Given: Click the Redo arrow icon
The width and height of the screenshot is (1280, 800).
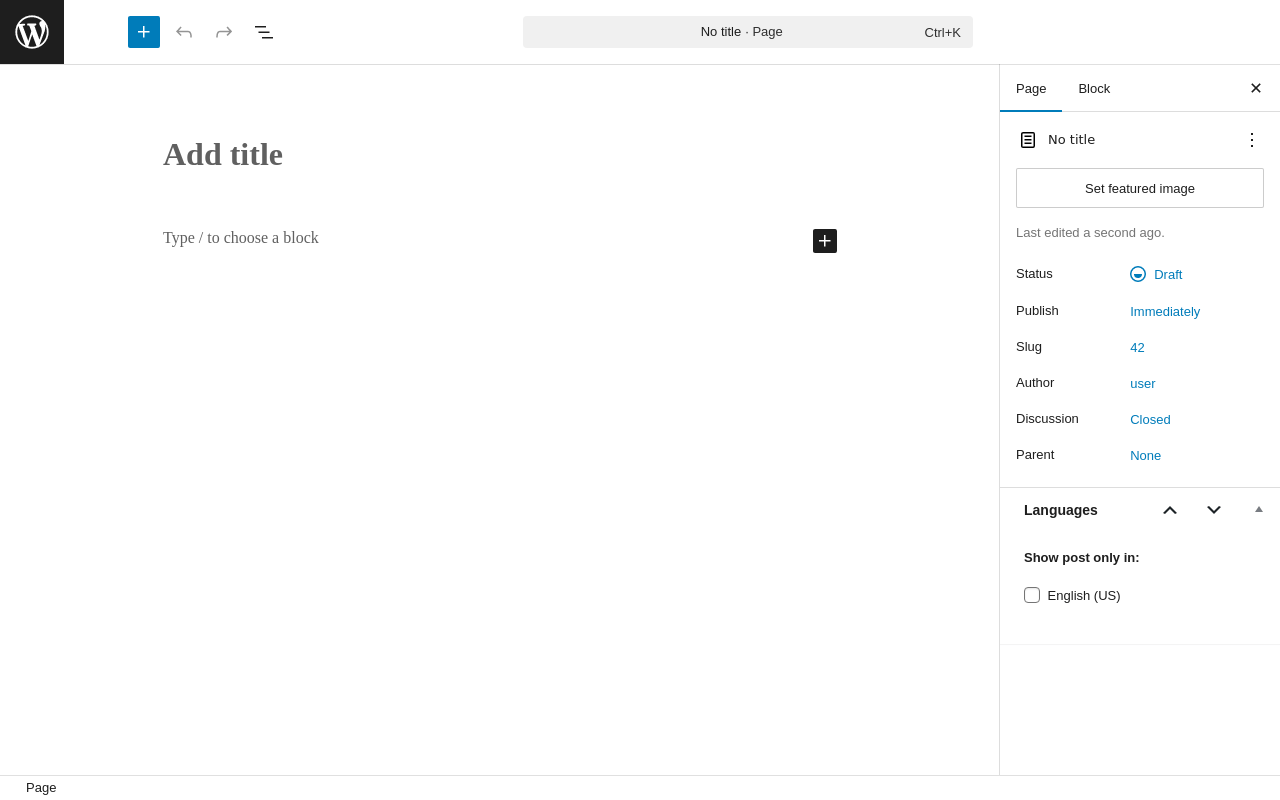Looking at the screenshot, I should click(224, 32).
